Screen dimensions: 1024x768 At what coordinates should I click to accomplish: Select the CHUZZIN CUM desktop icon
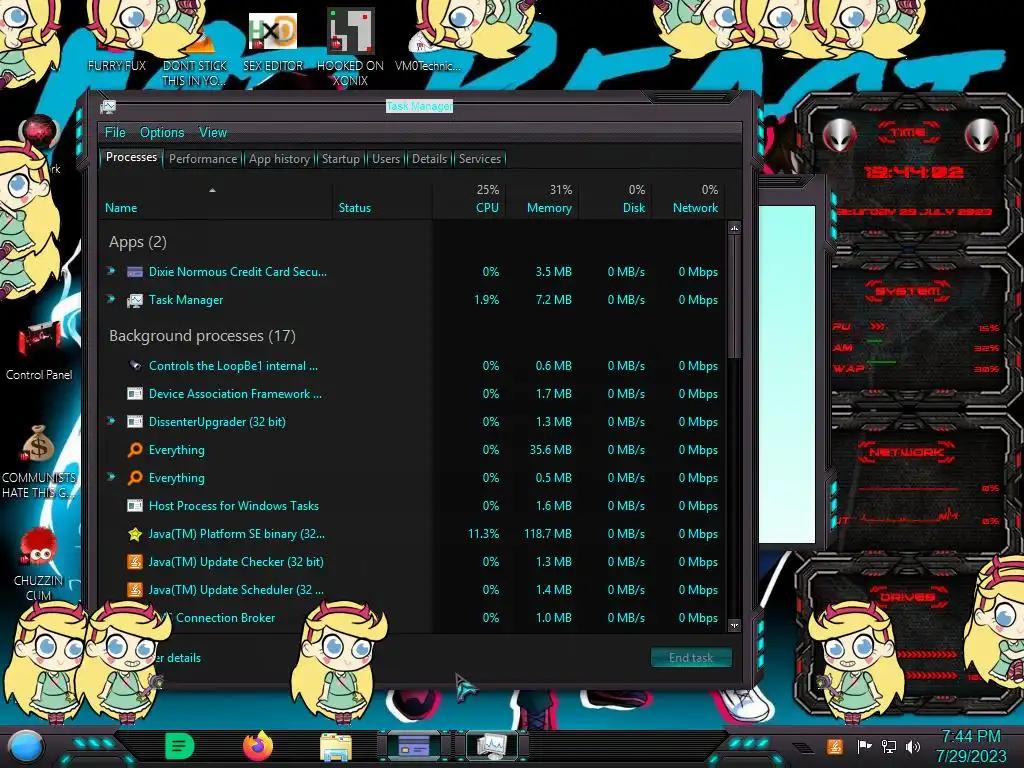[39, 565]
